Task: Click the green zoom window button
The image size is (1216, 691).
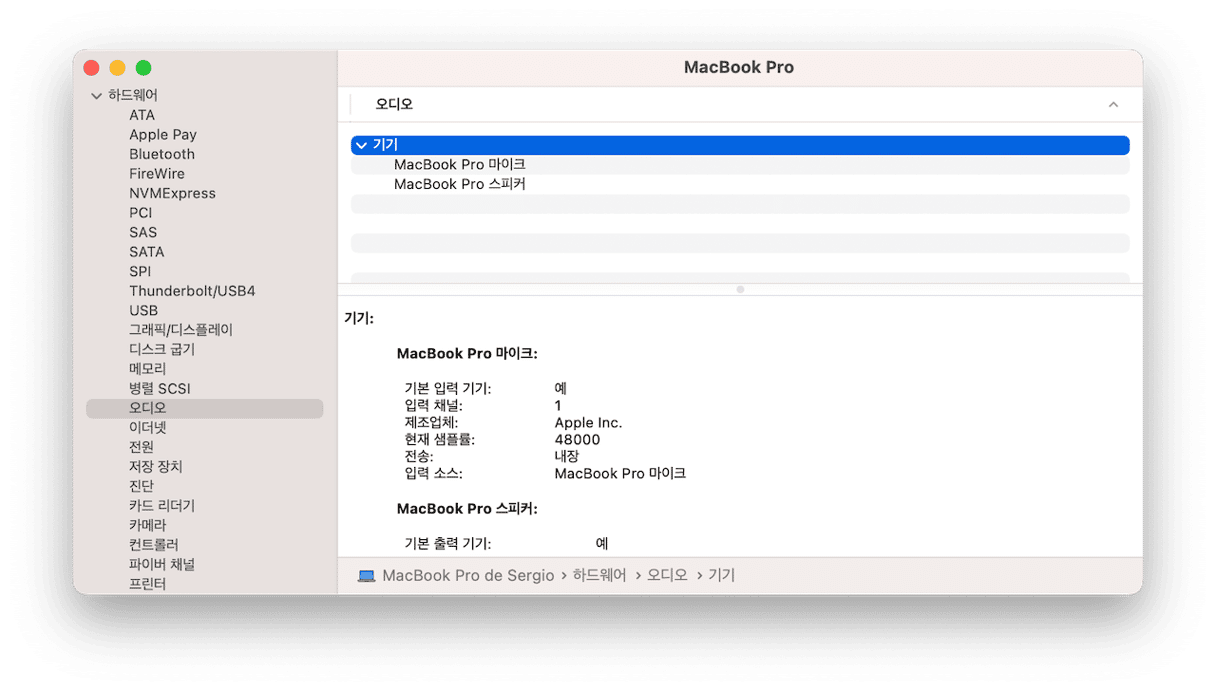Action: (143, 68)
